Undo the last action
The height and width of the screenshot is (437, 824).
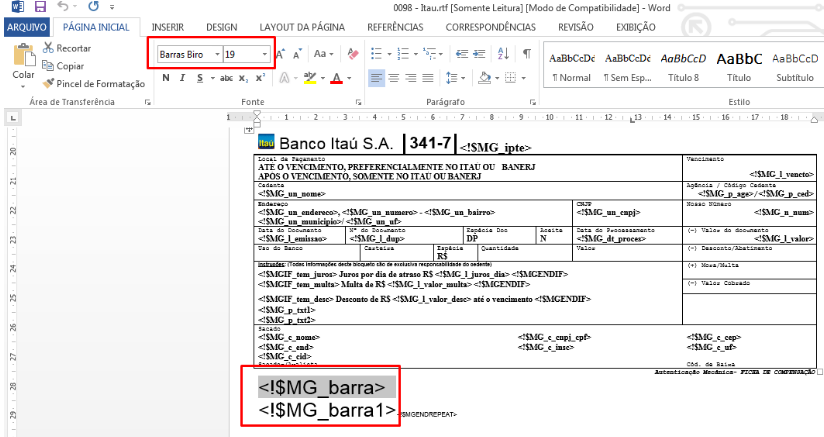click(x=63, y=7)
